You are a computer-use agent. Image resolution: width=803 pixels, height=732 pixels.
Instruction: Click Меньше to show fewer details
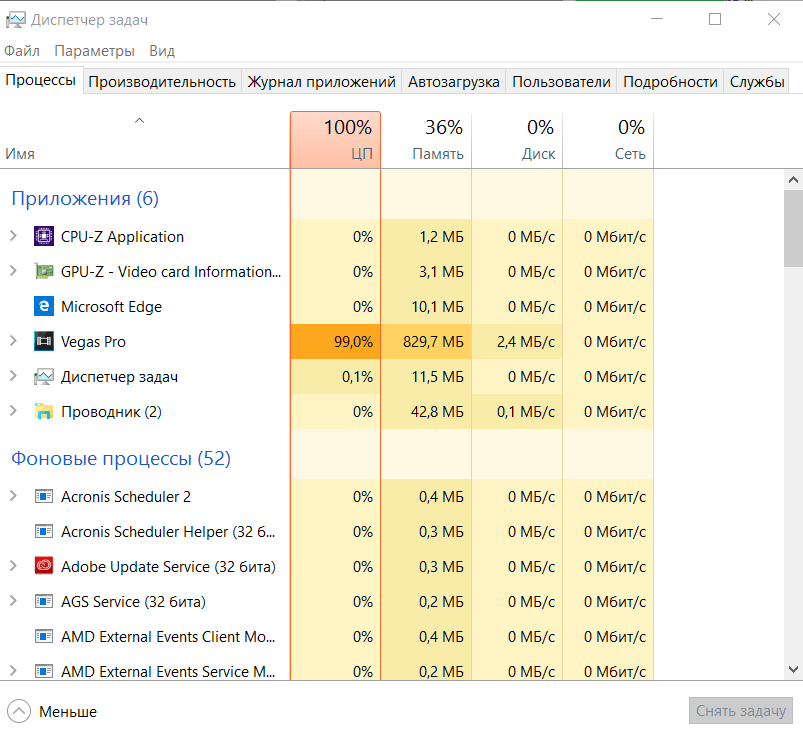pos(52,711)
